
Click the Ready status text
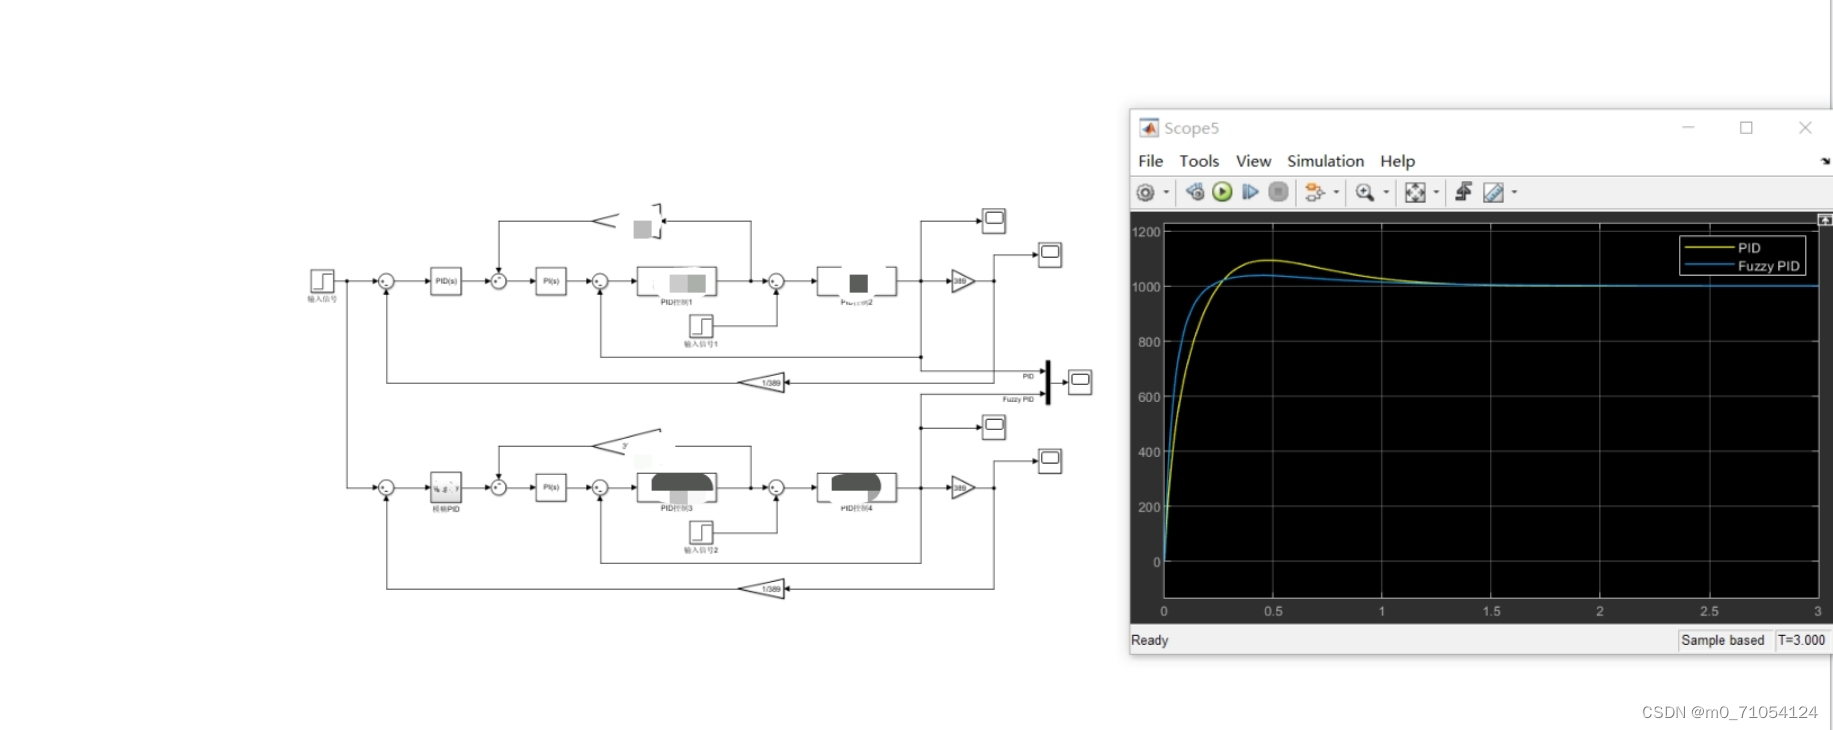coord(1149,640)
